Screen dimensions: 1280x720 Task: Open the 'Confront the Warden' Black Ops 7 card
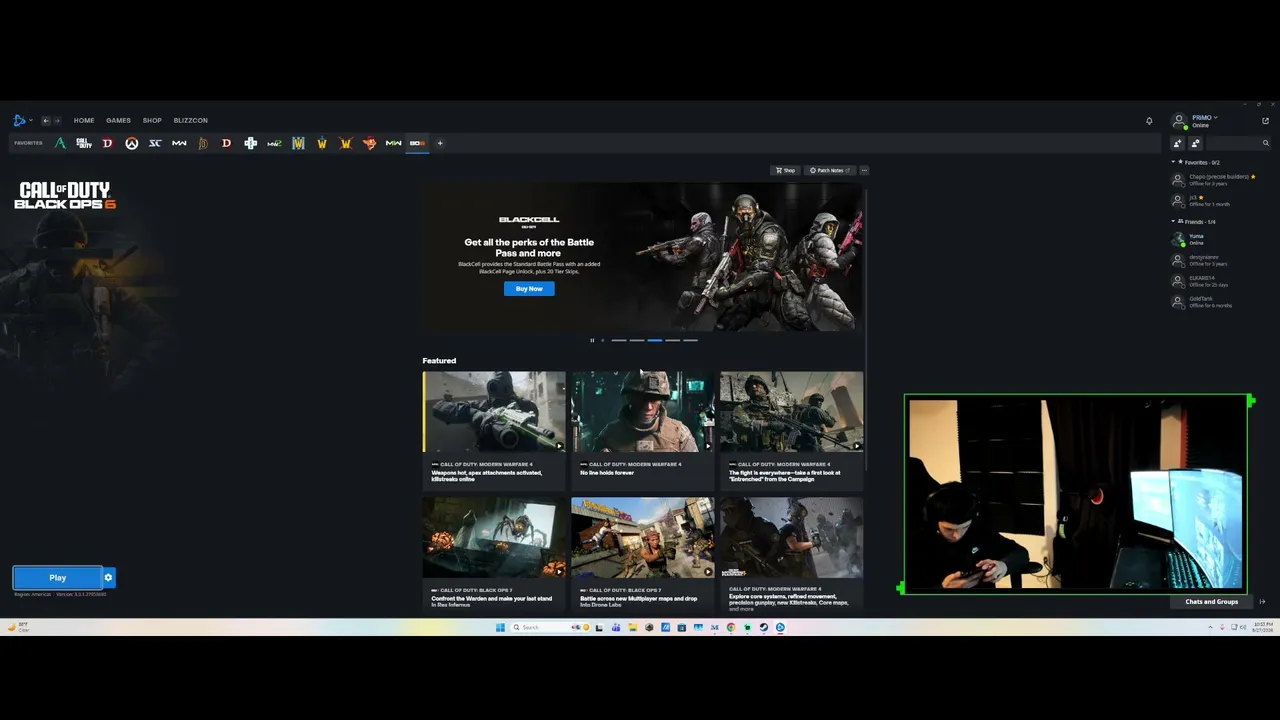point(494,553)
